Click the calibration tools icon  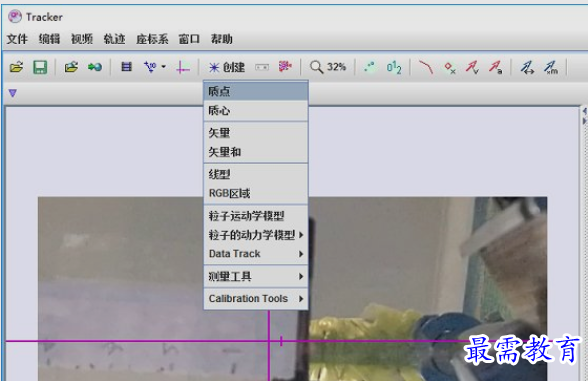point(150,67)
